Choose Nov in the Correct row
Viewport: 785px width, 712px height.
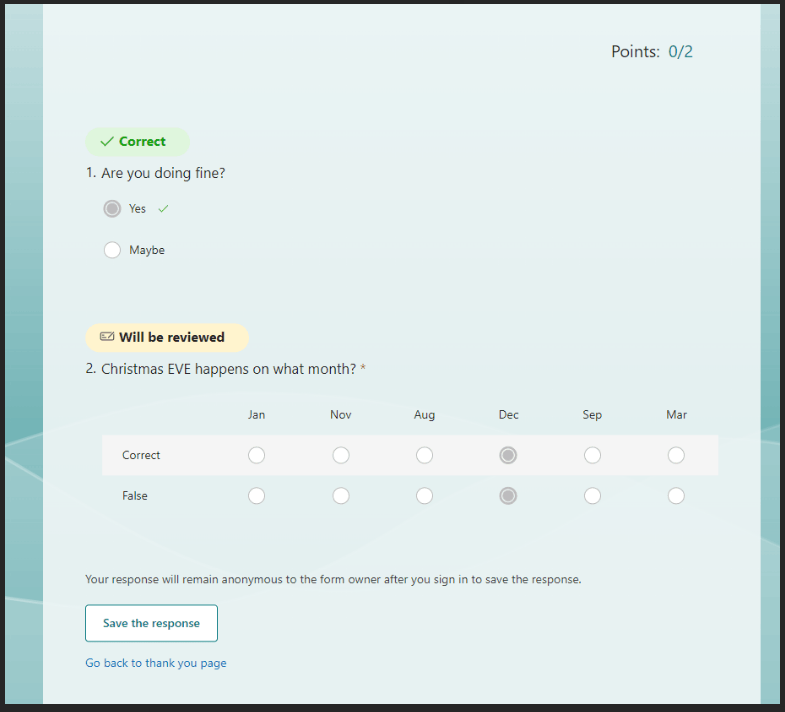click(x=341, y=455)
